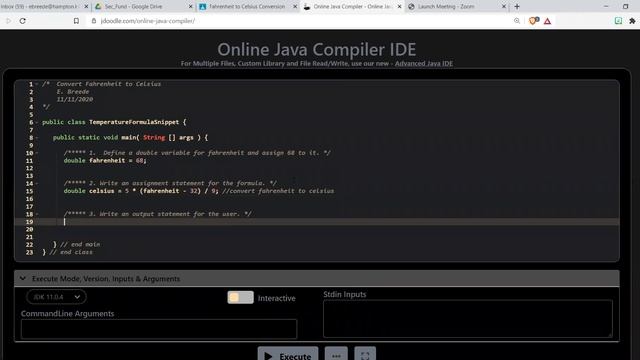Close the Launch Meeting Zoom tab

pyautogui.click(x=504, y=7)
